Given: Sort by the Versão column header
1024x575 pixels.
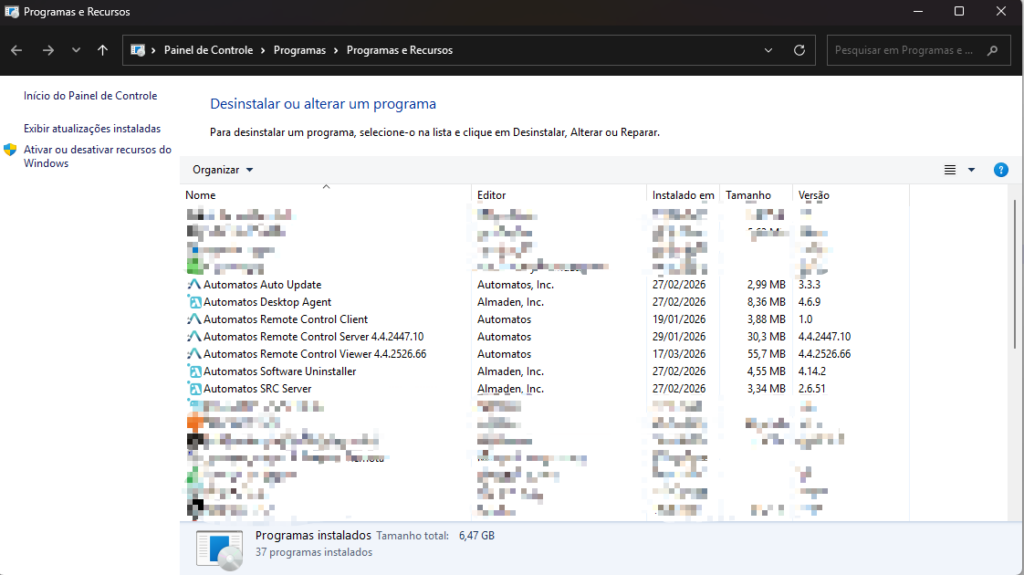Looking at the screenshot, I should (x=850, y=195).
